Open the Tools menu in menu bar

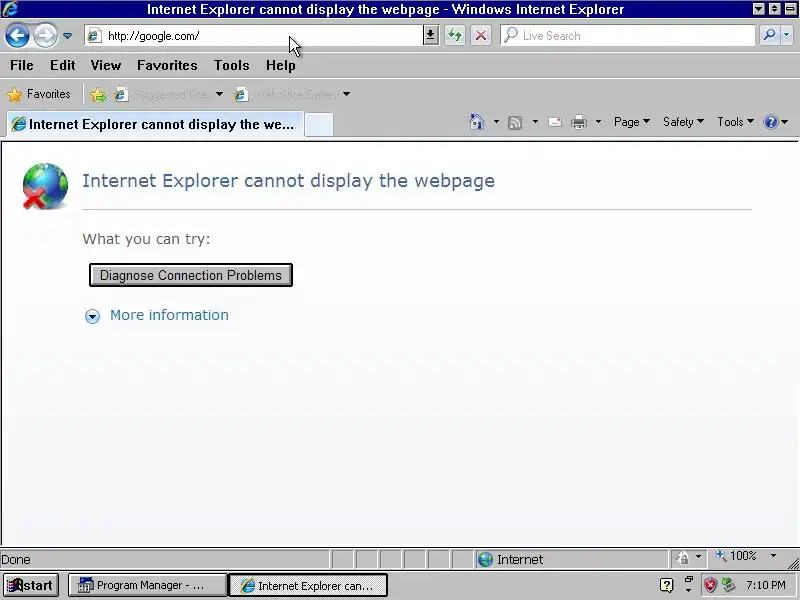click(x=231, y=65)
